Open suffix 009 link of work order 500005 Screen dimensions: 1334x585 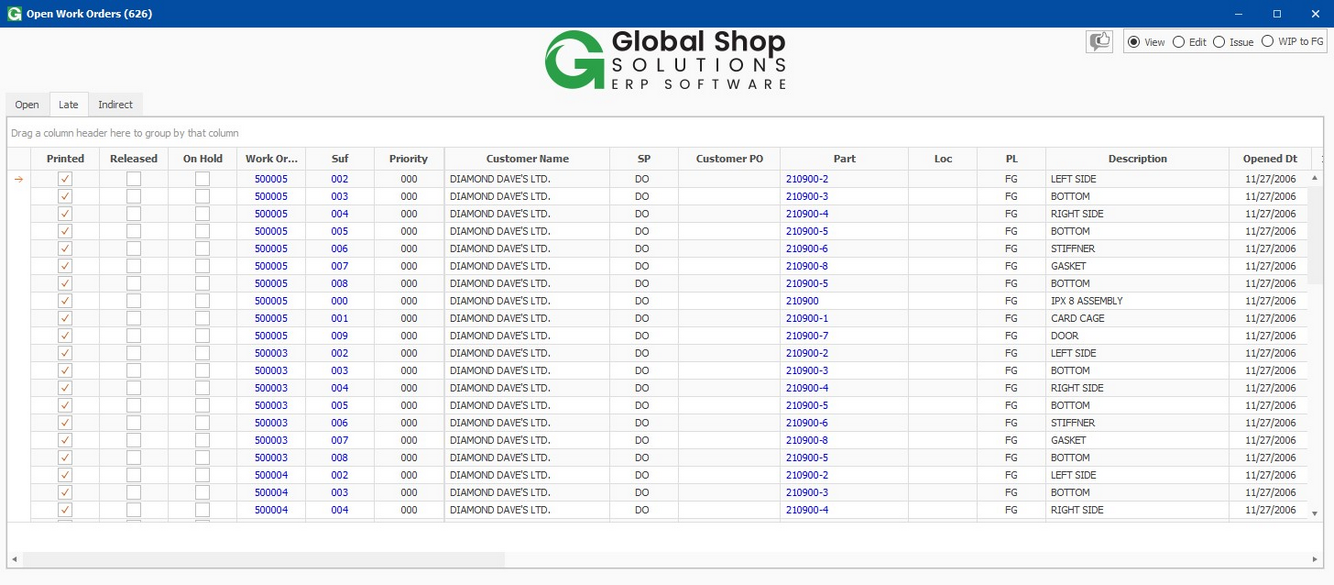point(340,336)
